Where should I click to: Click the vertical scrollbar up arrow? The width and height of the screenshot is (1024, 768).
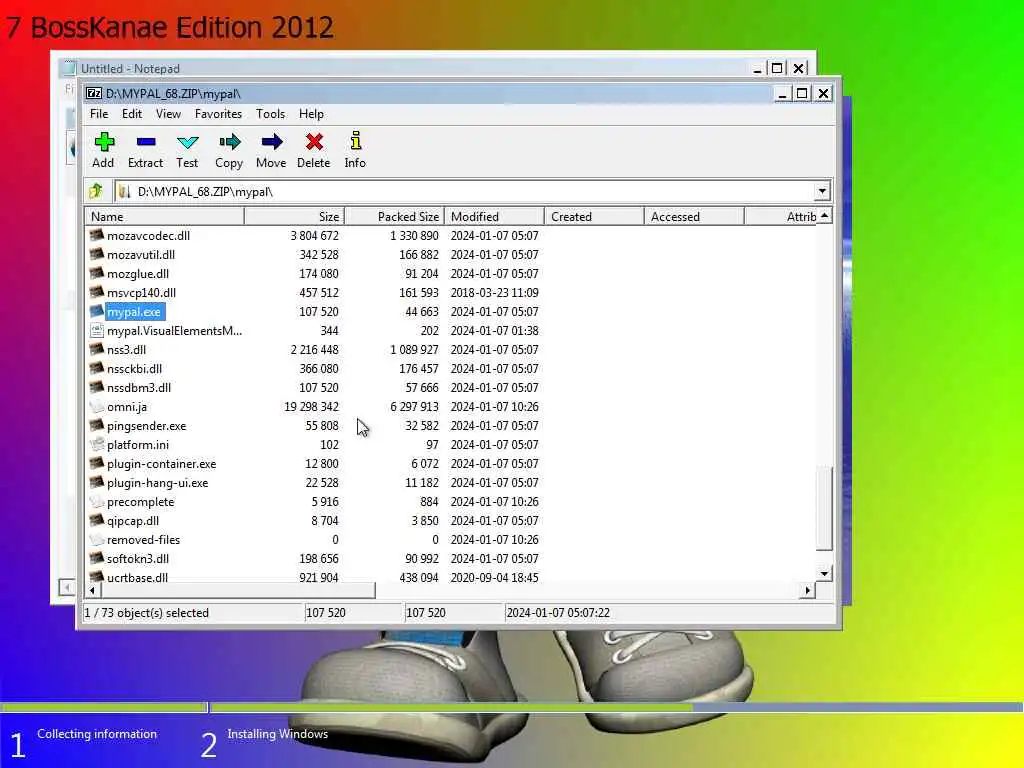(x=825, y=216)
